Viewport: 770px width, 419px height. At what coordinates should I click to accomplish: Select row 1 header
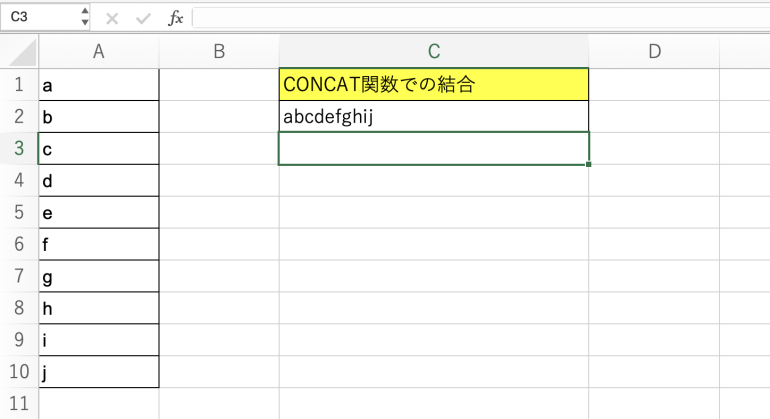pos(19,84)
